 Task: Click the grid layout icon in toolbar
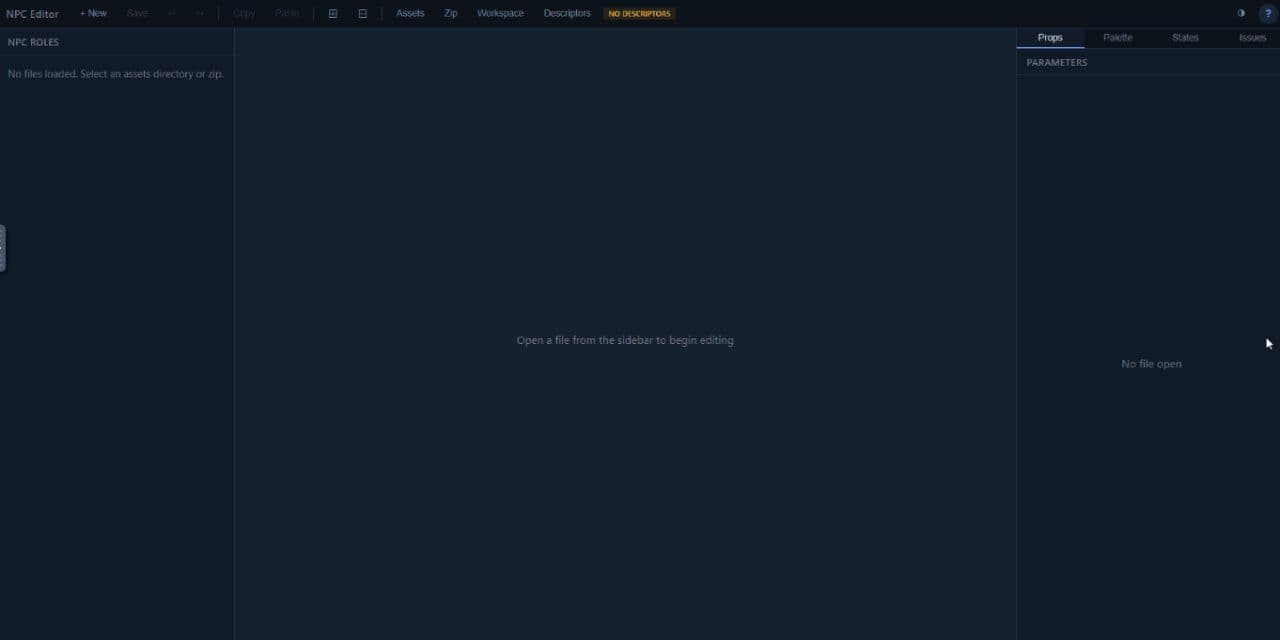click(x=333, y=14)
